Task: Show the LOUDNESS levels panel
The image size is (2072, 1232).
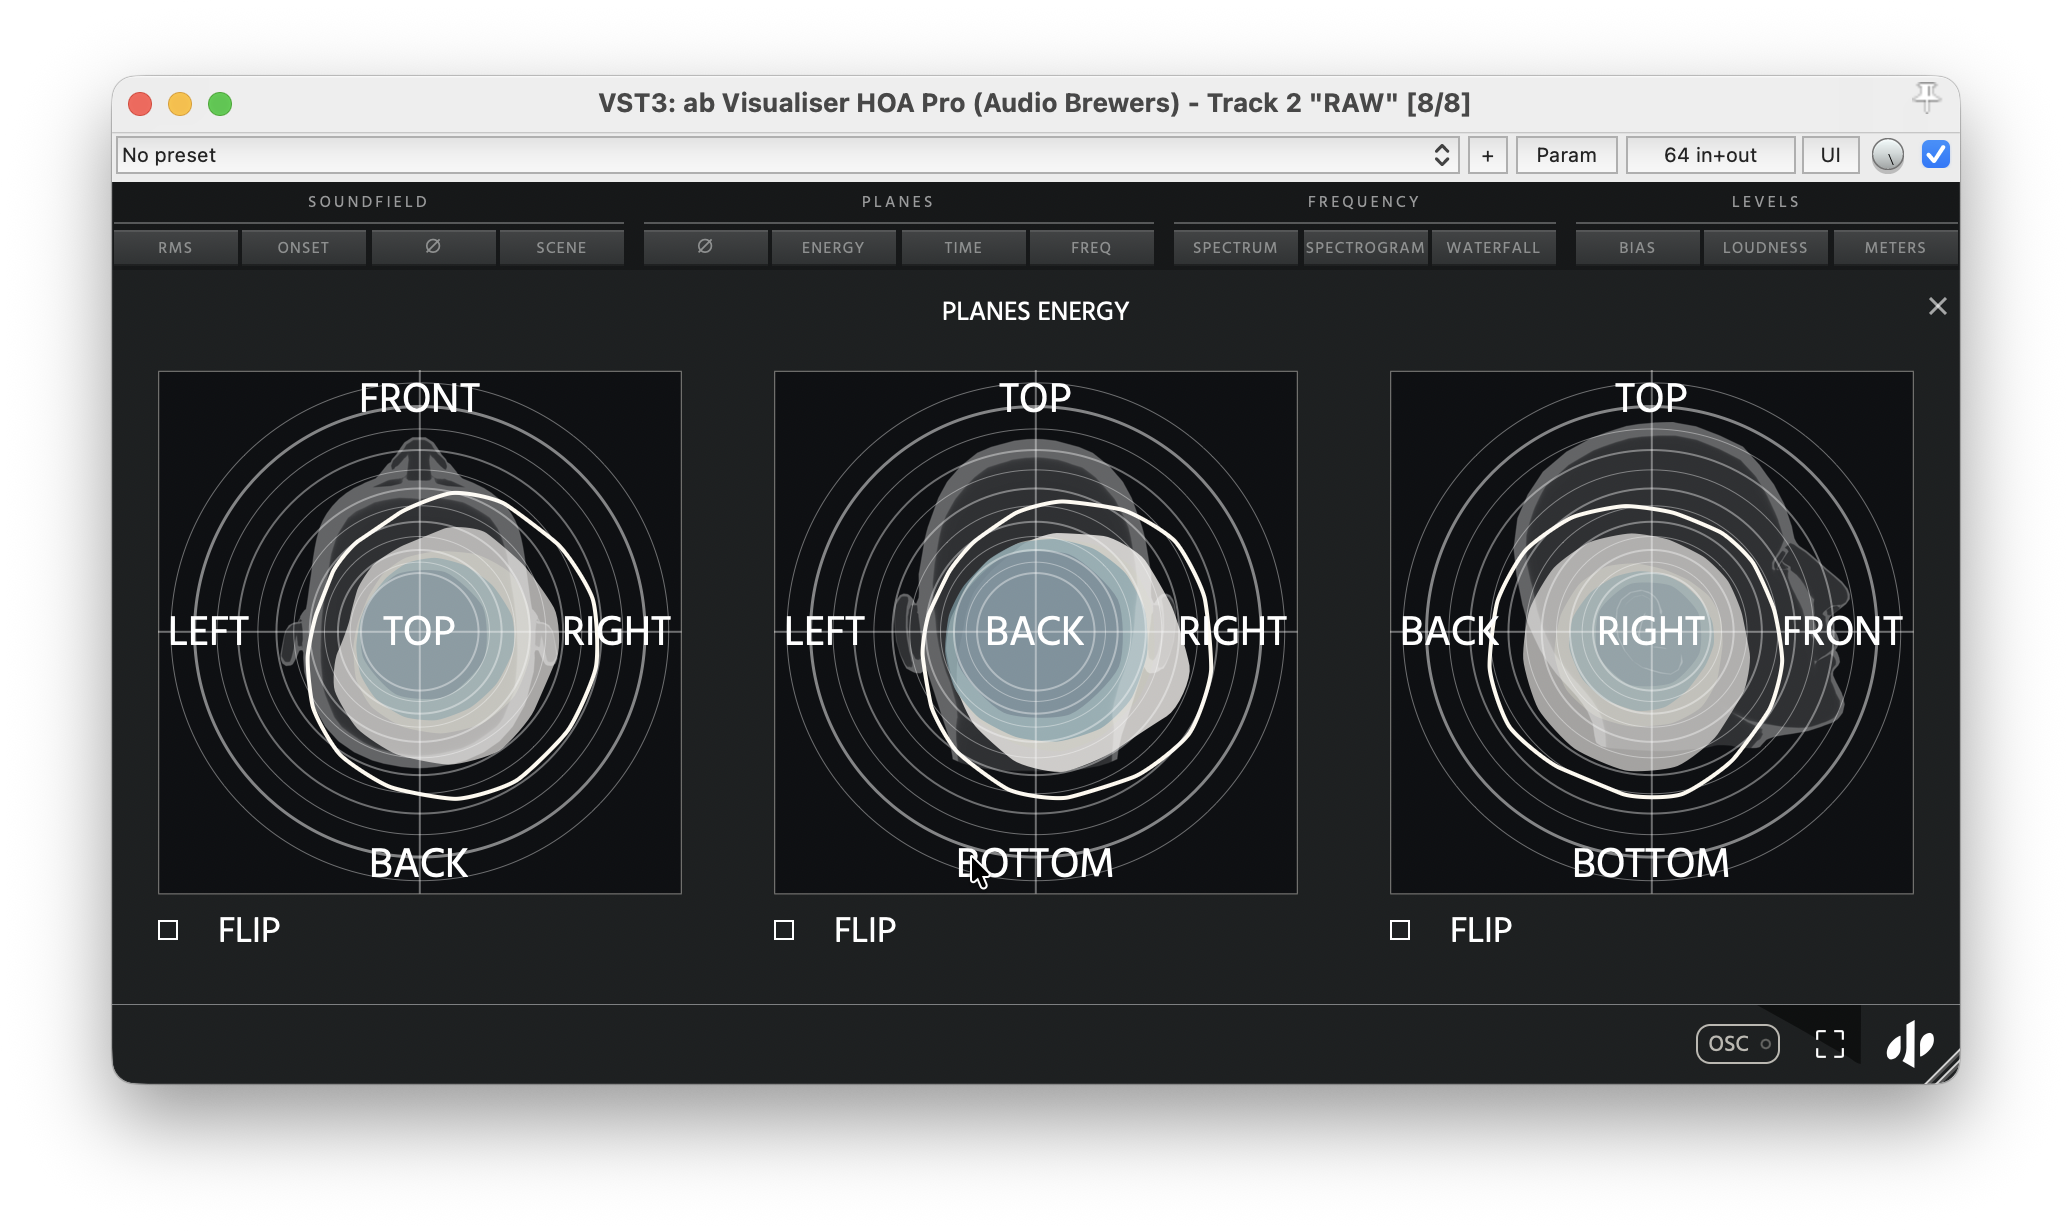Action: [x=1765, y=247]
